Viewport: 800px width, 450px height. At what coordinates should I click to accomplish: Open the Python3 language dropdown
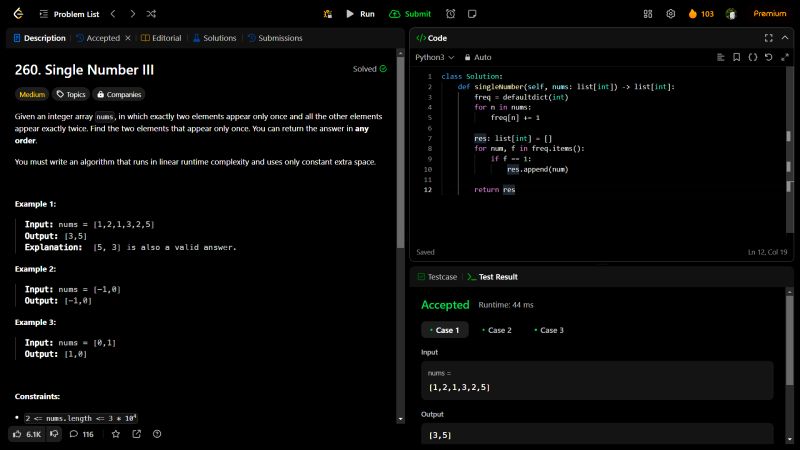click(435, 57)
